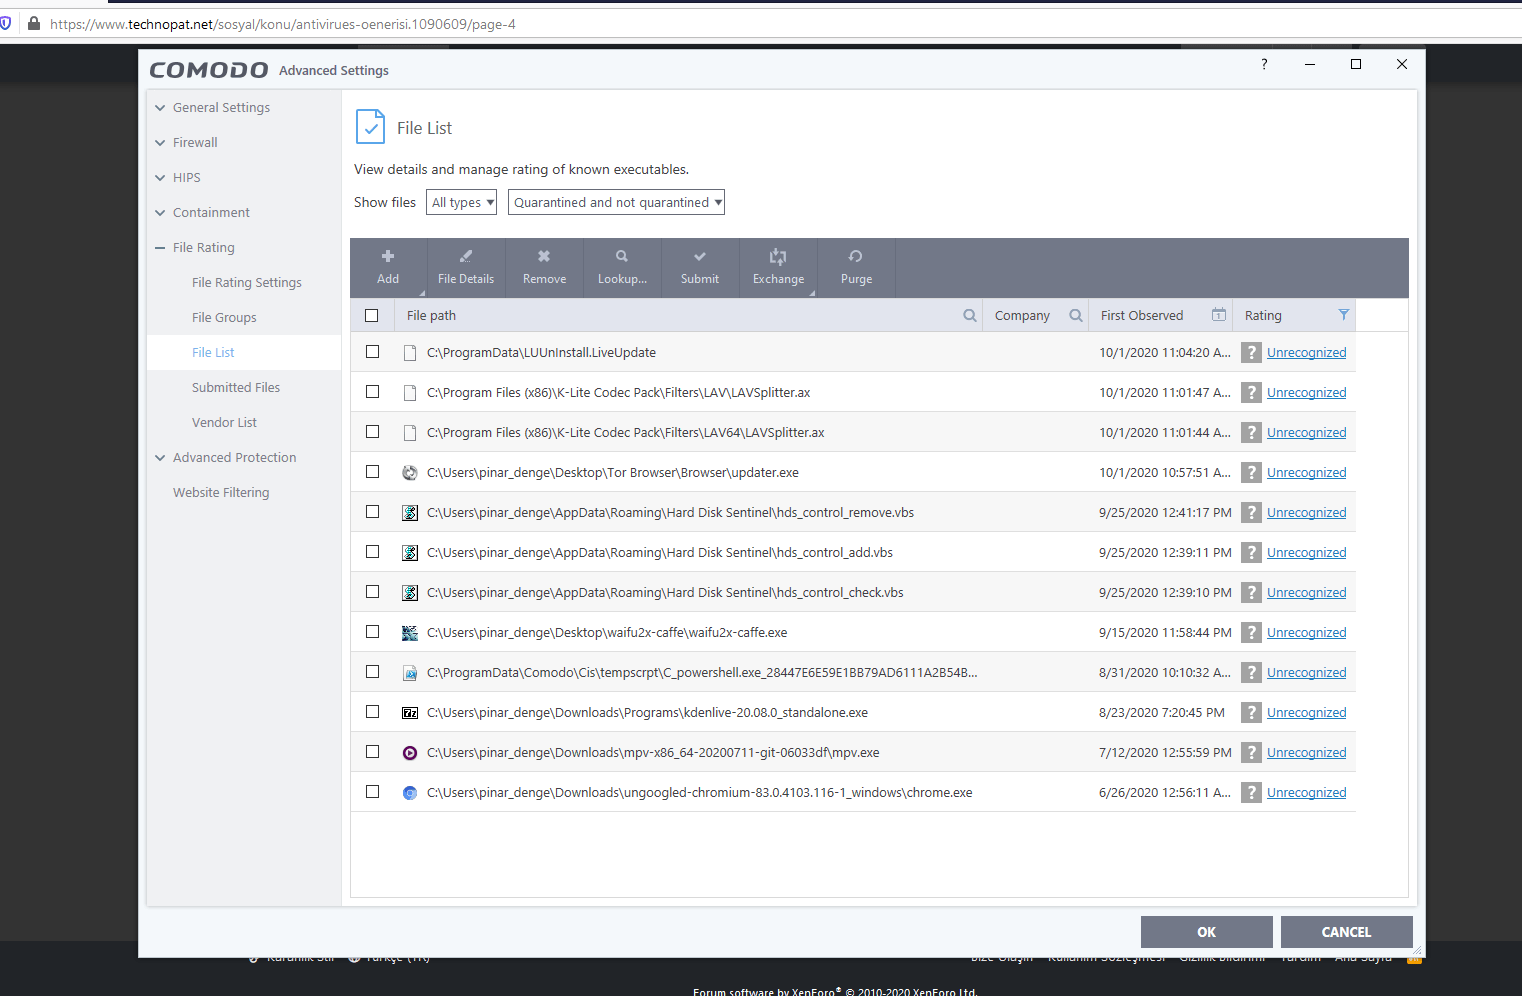Check the box for LUUnInstall.LiveUpdate

[x=372, y=352]
